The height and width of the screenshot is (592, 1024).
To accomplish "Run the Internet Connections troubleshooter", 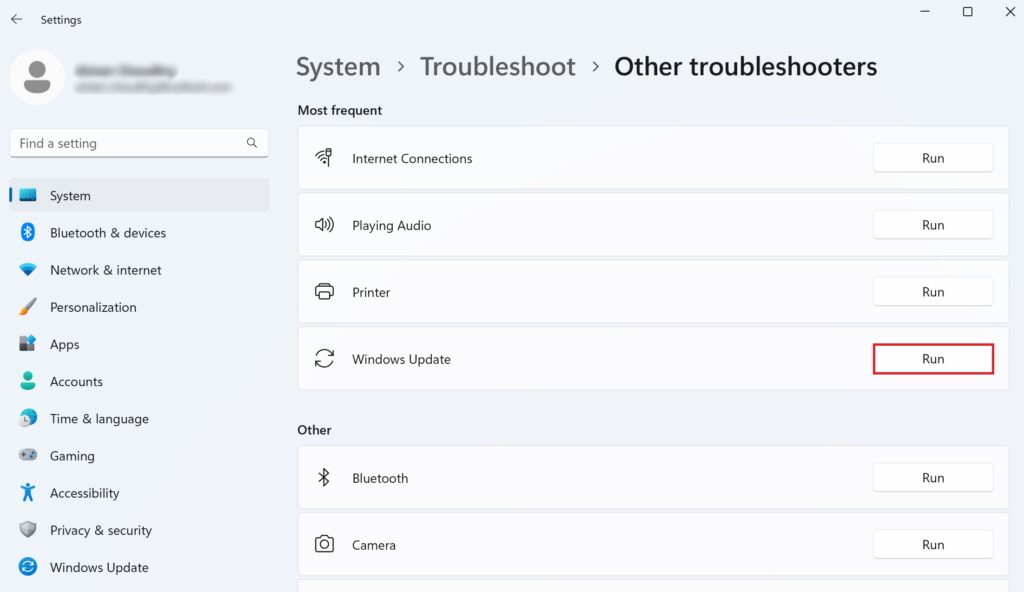I will [932, 158].
